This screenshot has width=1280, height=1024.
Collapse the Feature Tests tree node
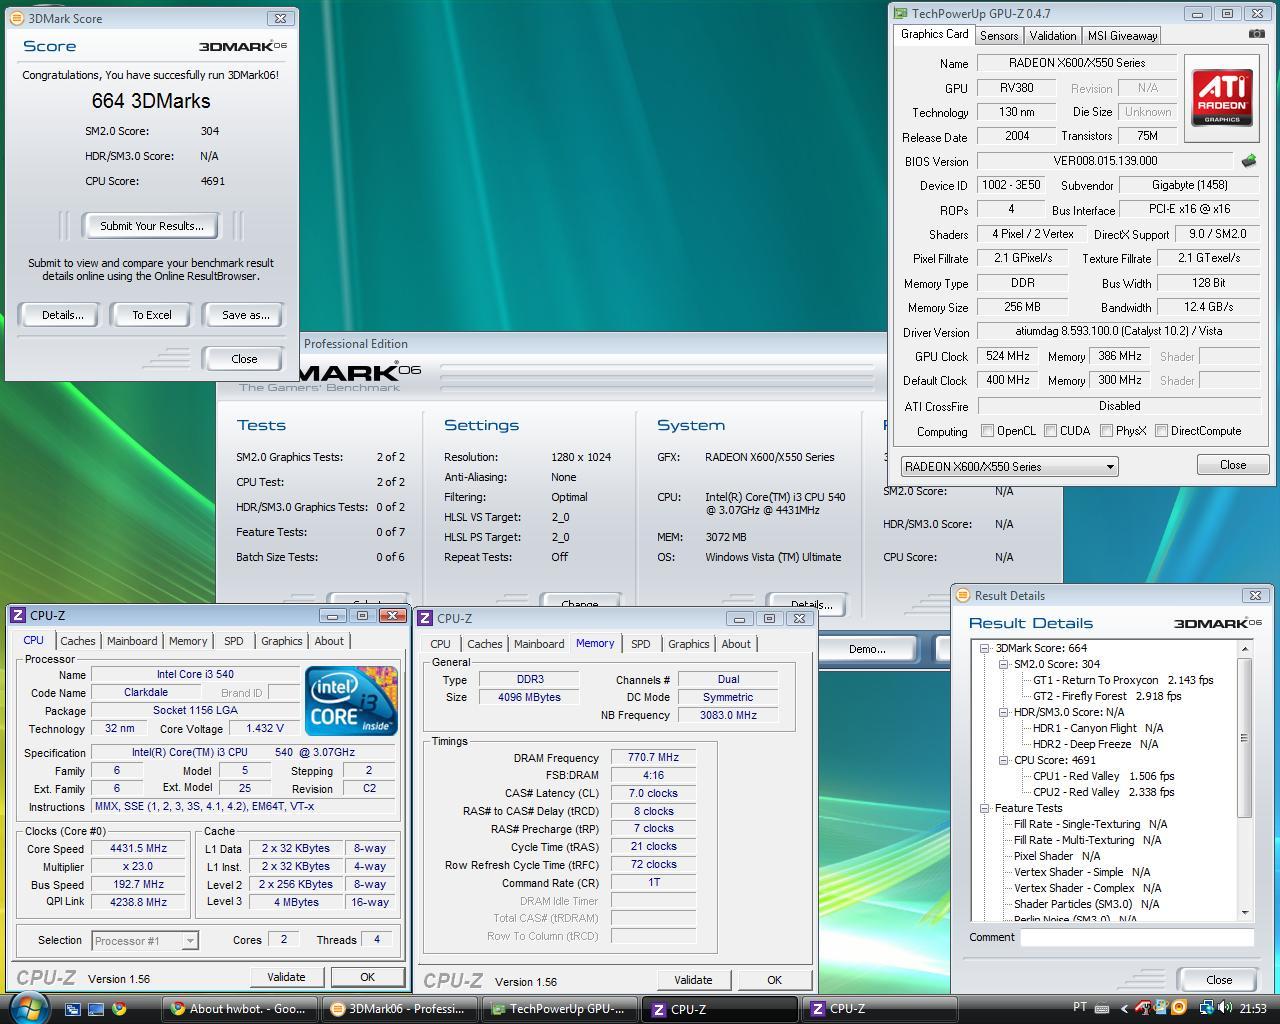[985, 808]
